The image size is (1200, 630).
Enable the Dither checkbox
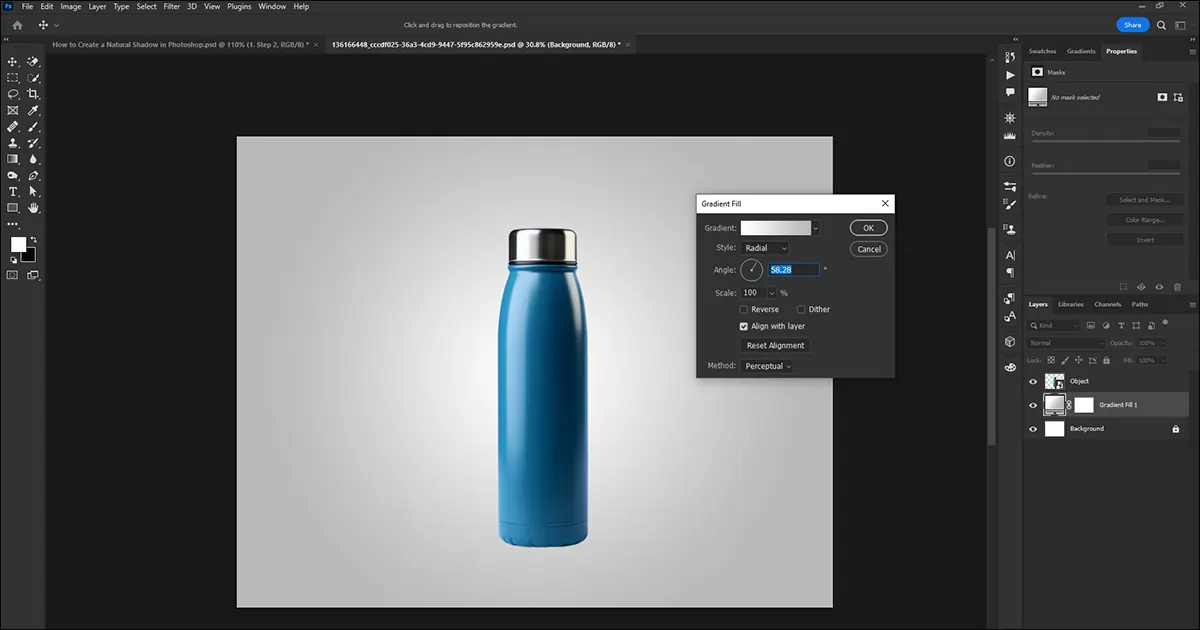point(801,310)
